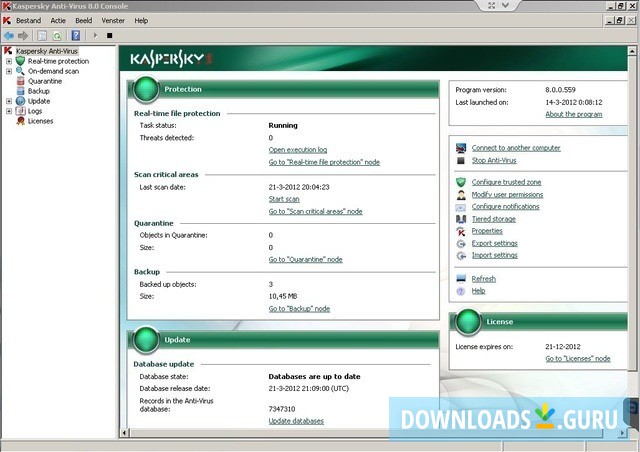Expand the Real-time protection tree node
This screenshot has height=452, width=640.
coord(9,61)
